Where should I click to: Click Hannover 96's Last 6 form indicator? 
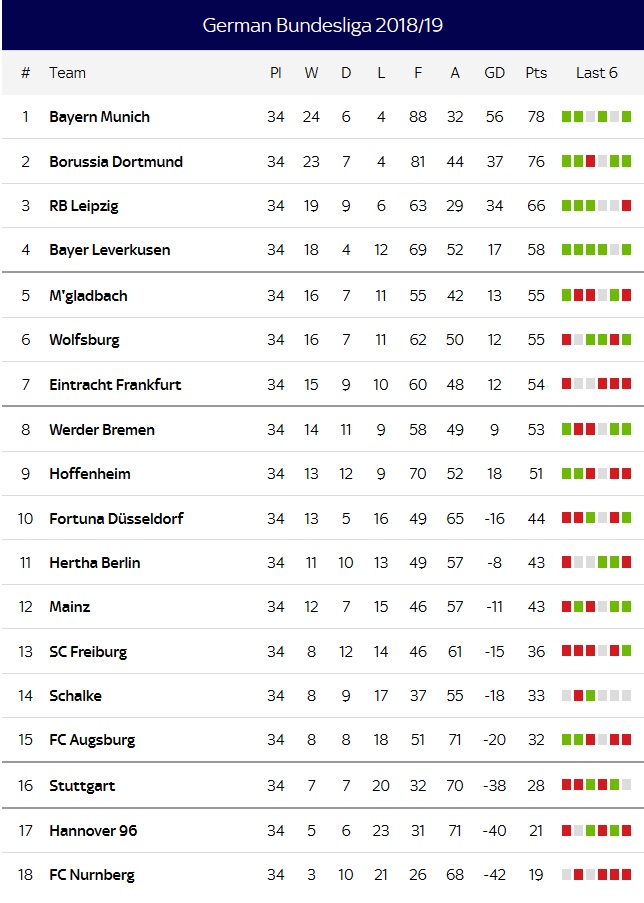596,831
